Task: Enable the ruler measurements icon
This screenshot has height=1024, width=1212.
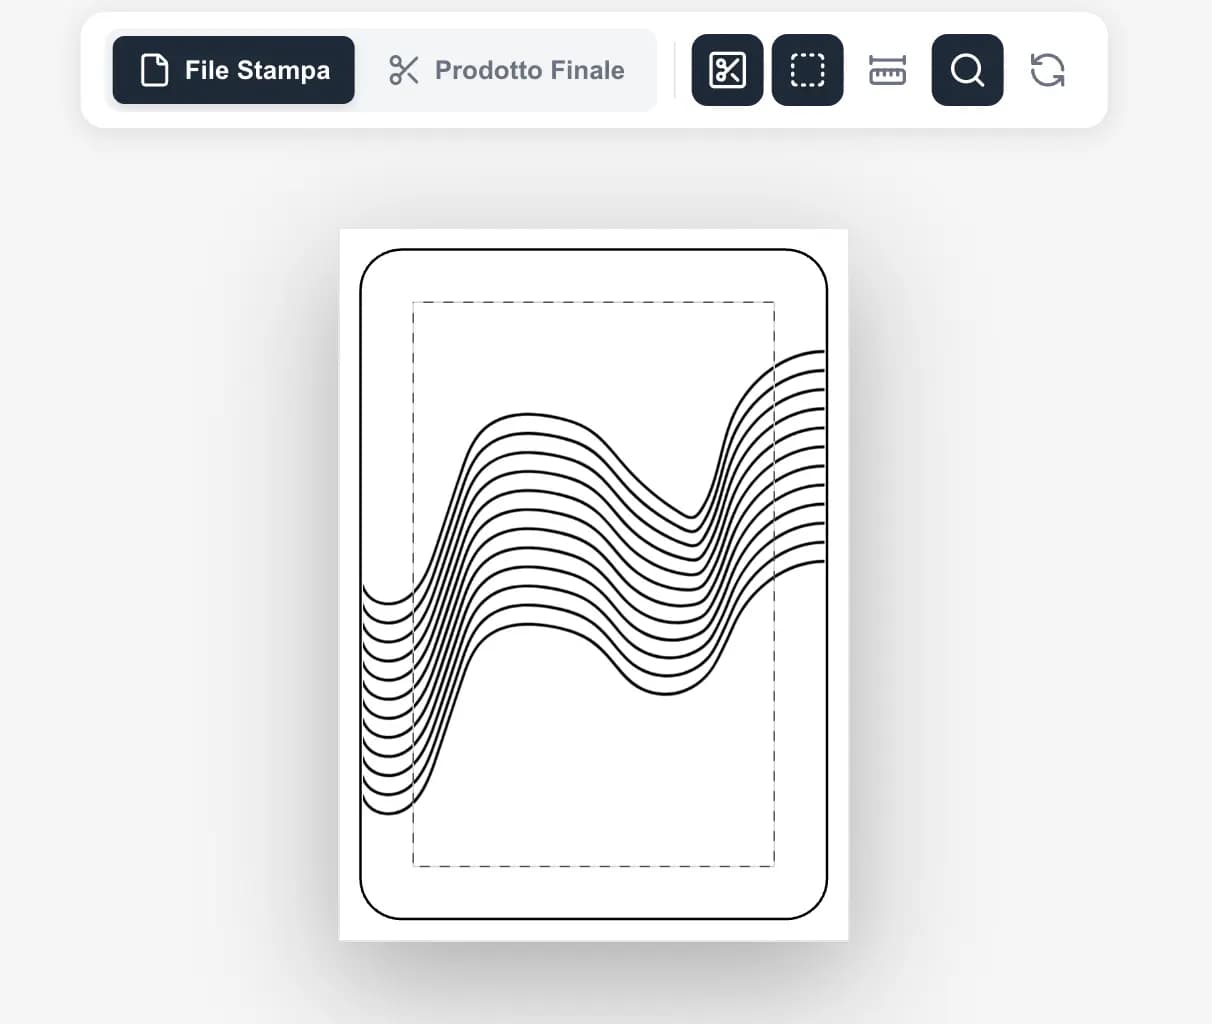Action: pos(887,70)
